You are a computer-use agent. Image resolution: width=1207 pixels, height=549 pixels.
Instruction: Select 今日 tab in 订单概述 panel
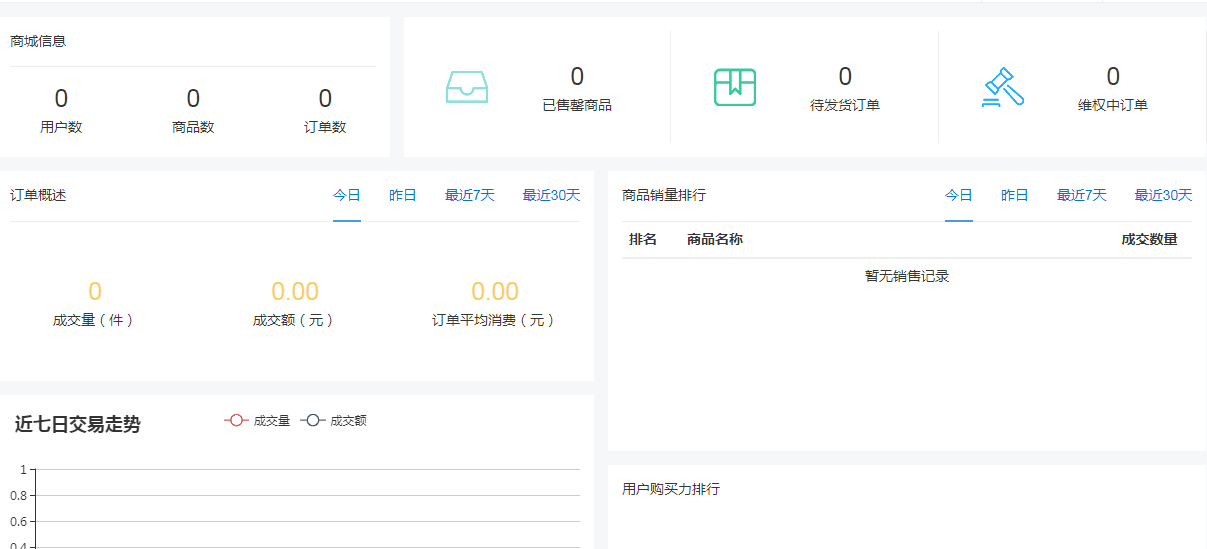click(x=346, y=195)
